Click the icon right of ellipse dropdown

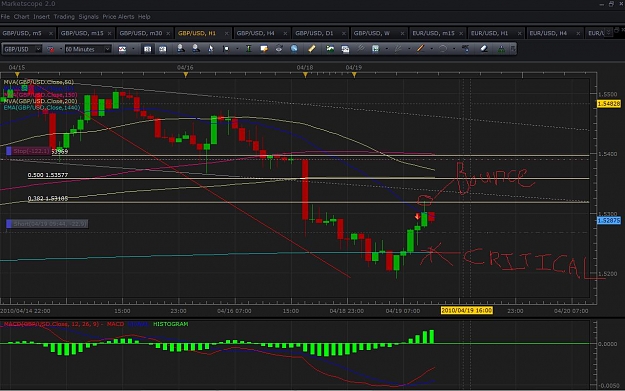(465, 49)
